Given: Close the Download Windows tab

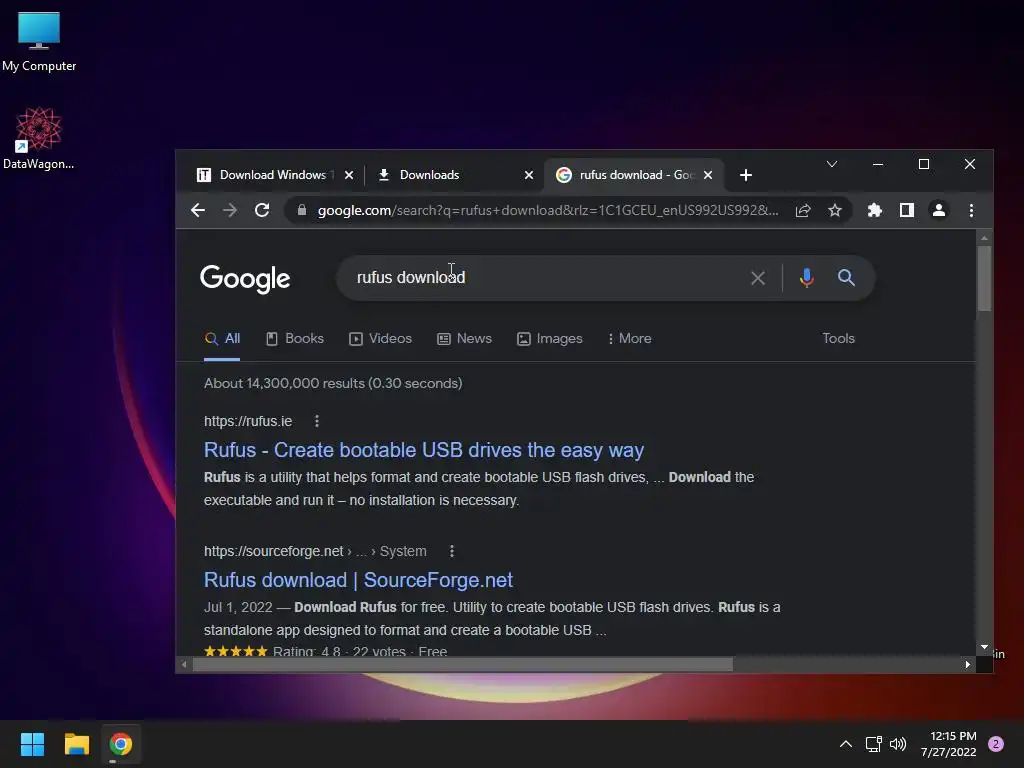Looking at the screenshot, I should point(349,175).
